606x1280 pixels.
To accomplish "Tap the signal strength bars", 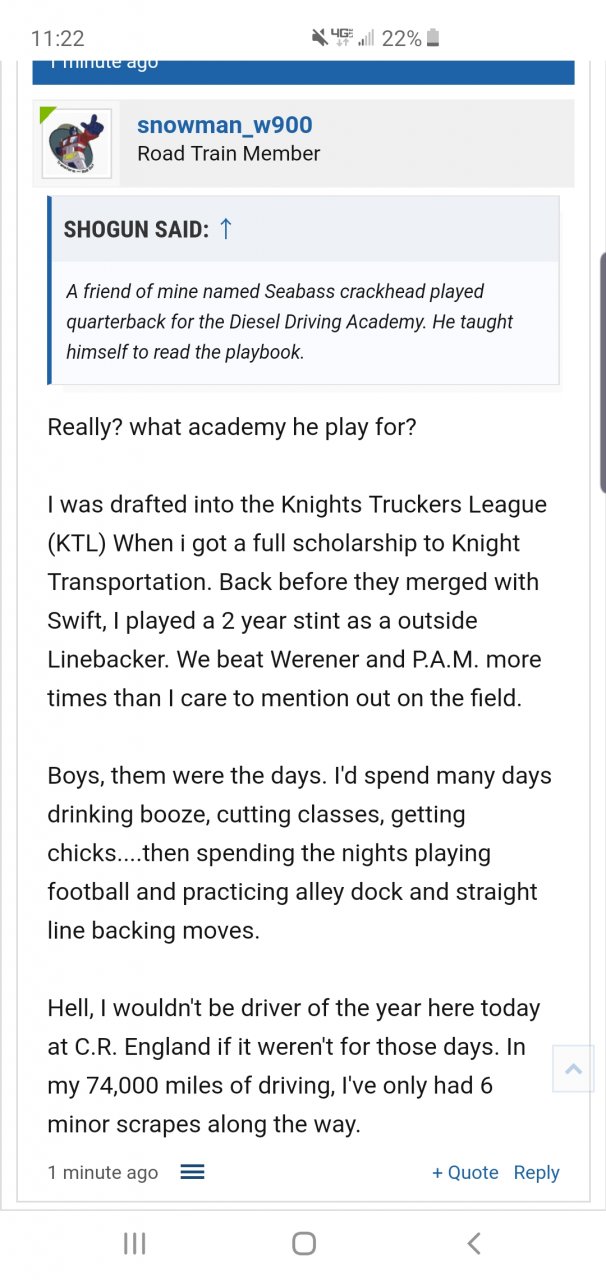I will pos(366,38).
